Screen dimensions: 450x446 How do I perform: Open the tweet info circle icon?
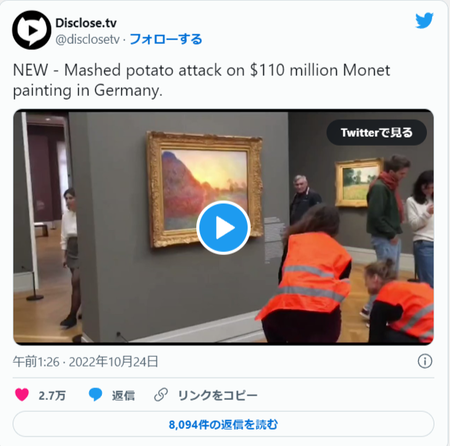pyautogui.click(x=425, y=361)
